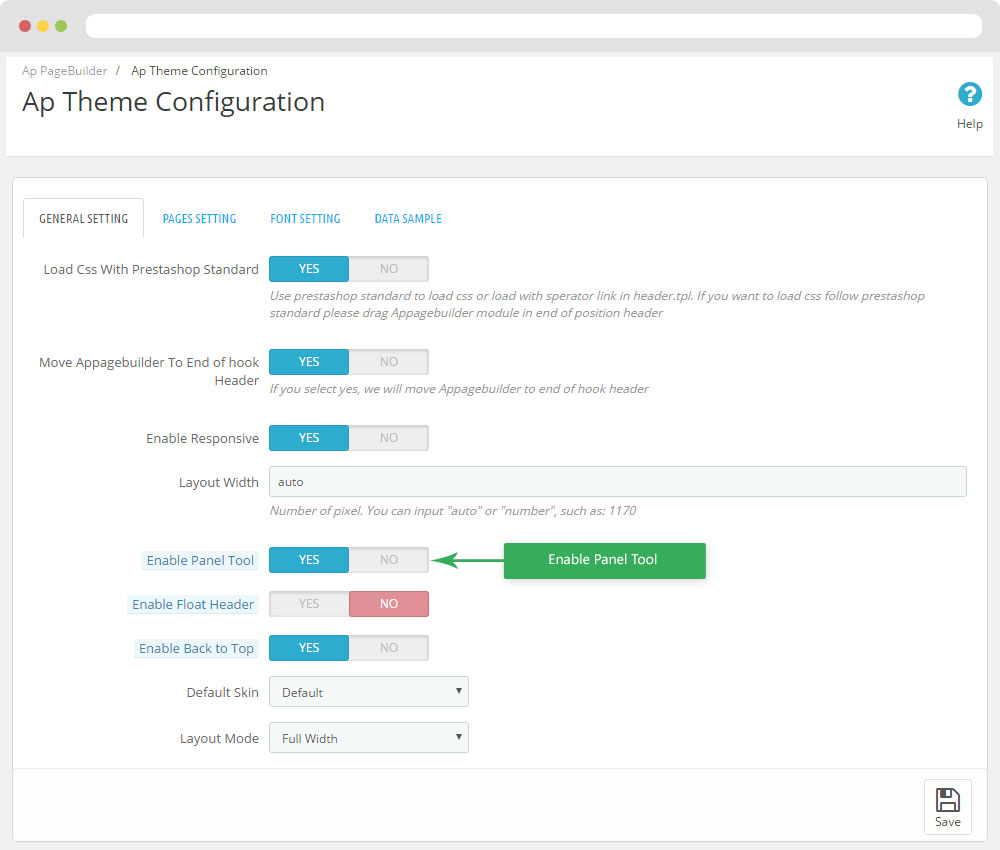1000x850 pixels.
Task: Open the Default Skin dropdown
Action: [x=369, y=692]
